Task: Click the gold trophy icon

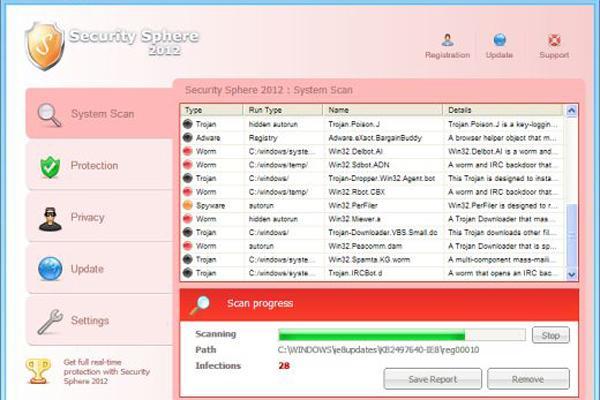Action: point(38,371)
